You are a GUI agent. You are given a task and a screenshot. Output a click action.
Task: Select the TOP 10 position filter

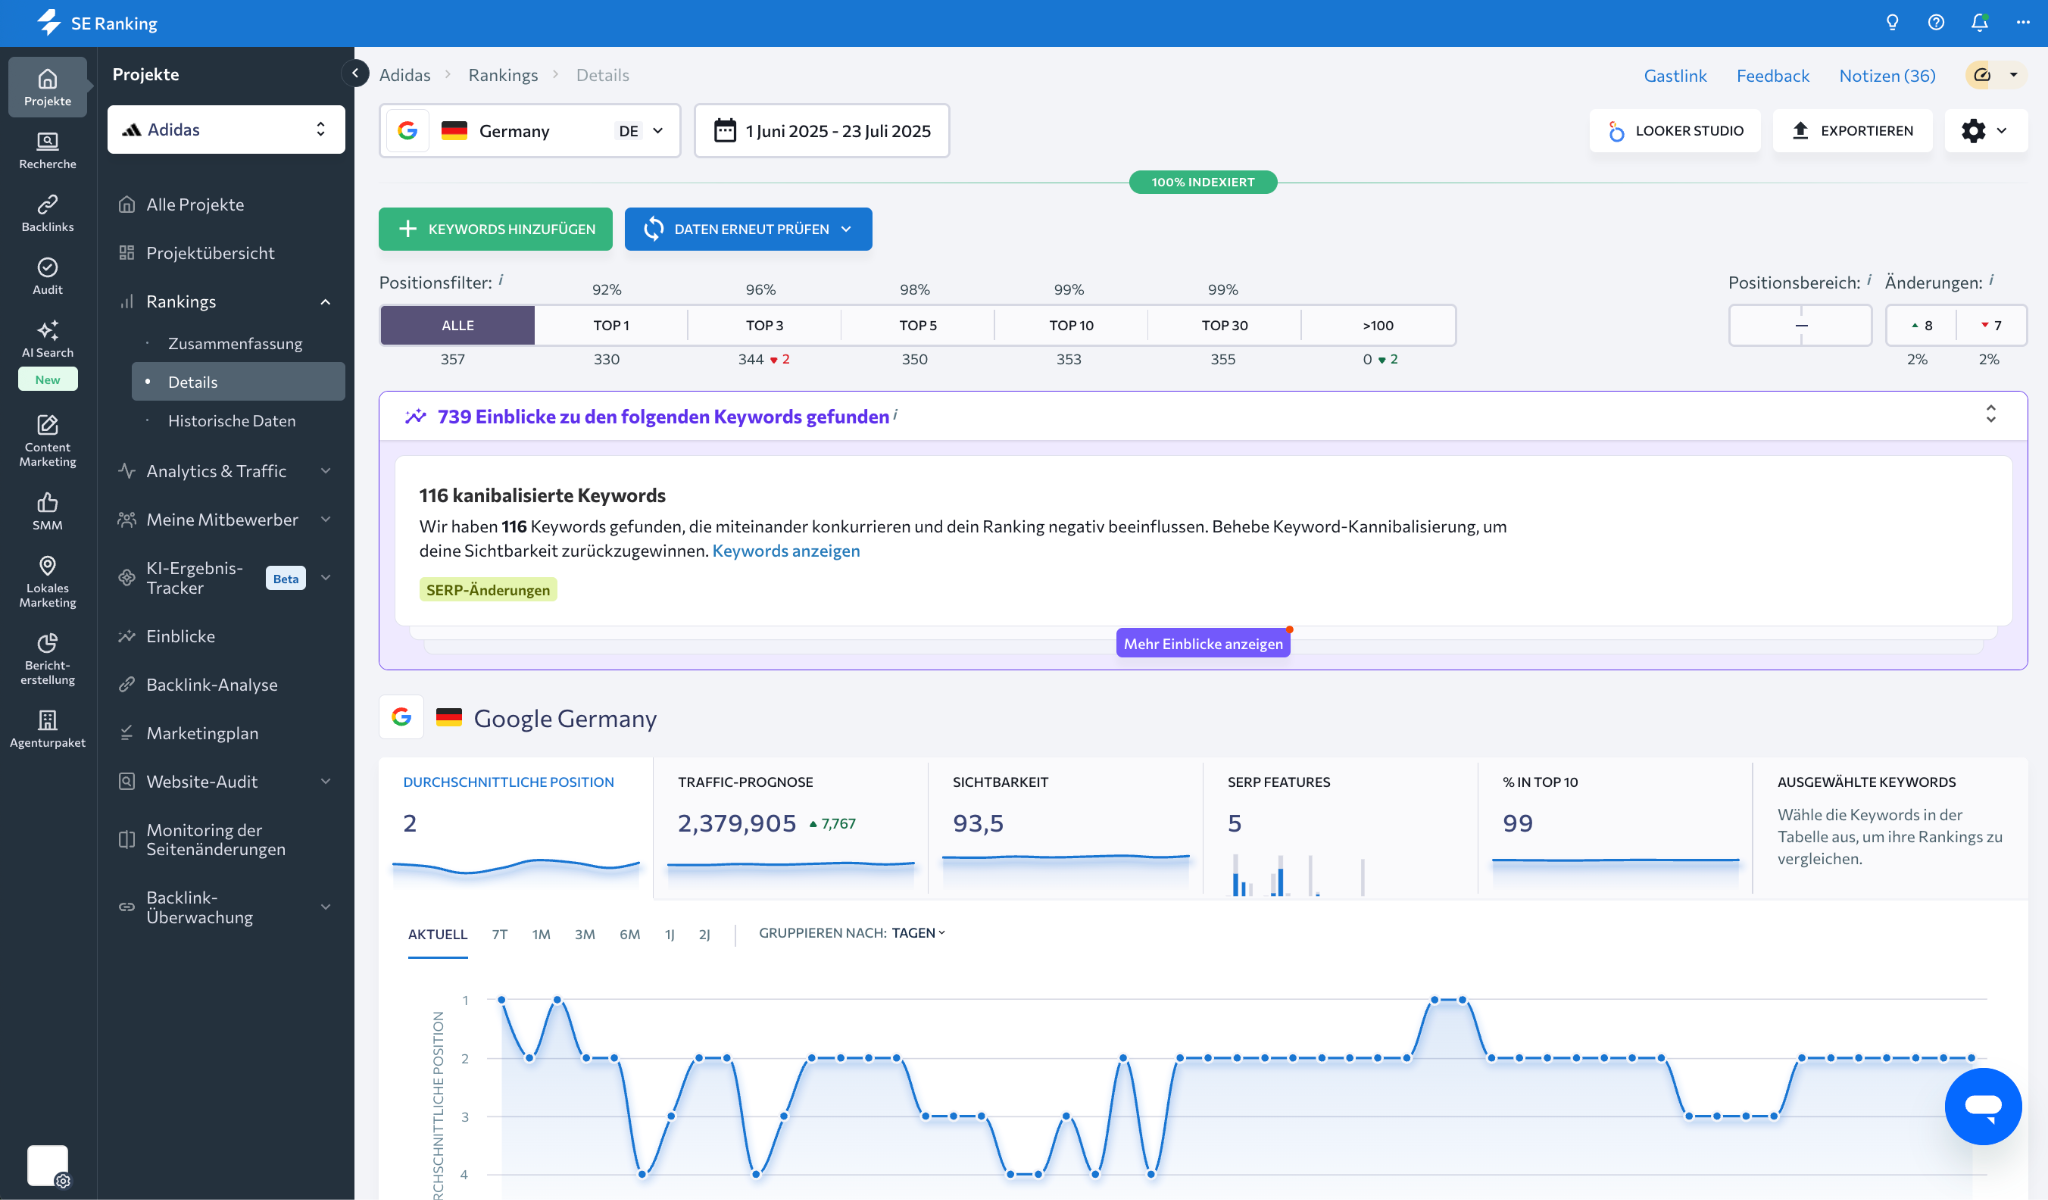coord(1071,325)
